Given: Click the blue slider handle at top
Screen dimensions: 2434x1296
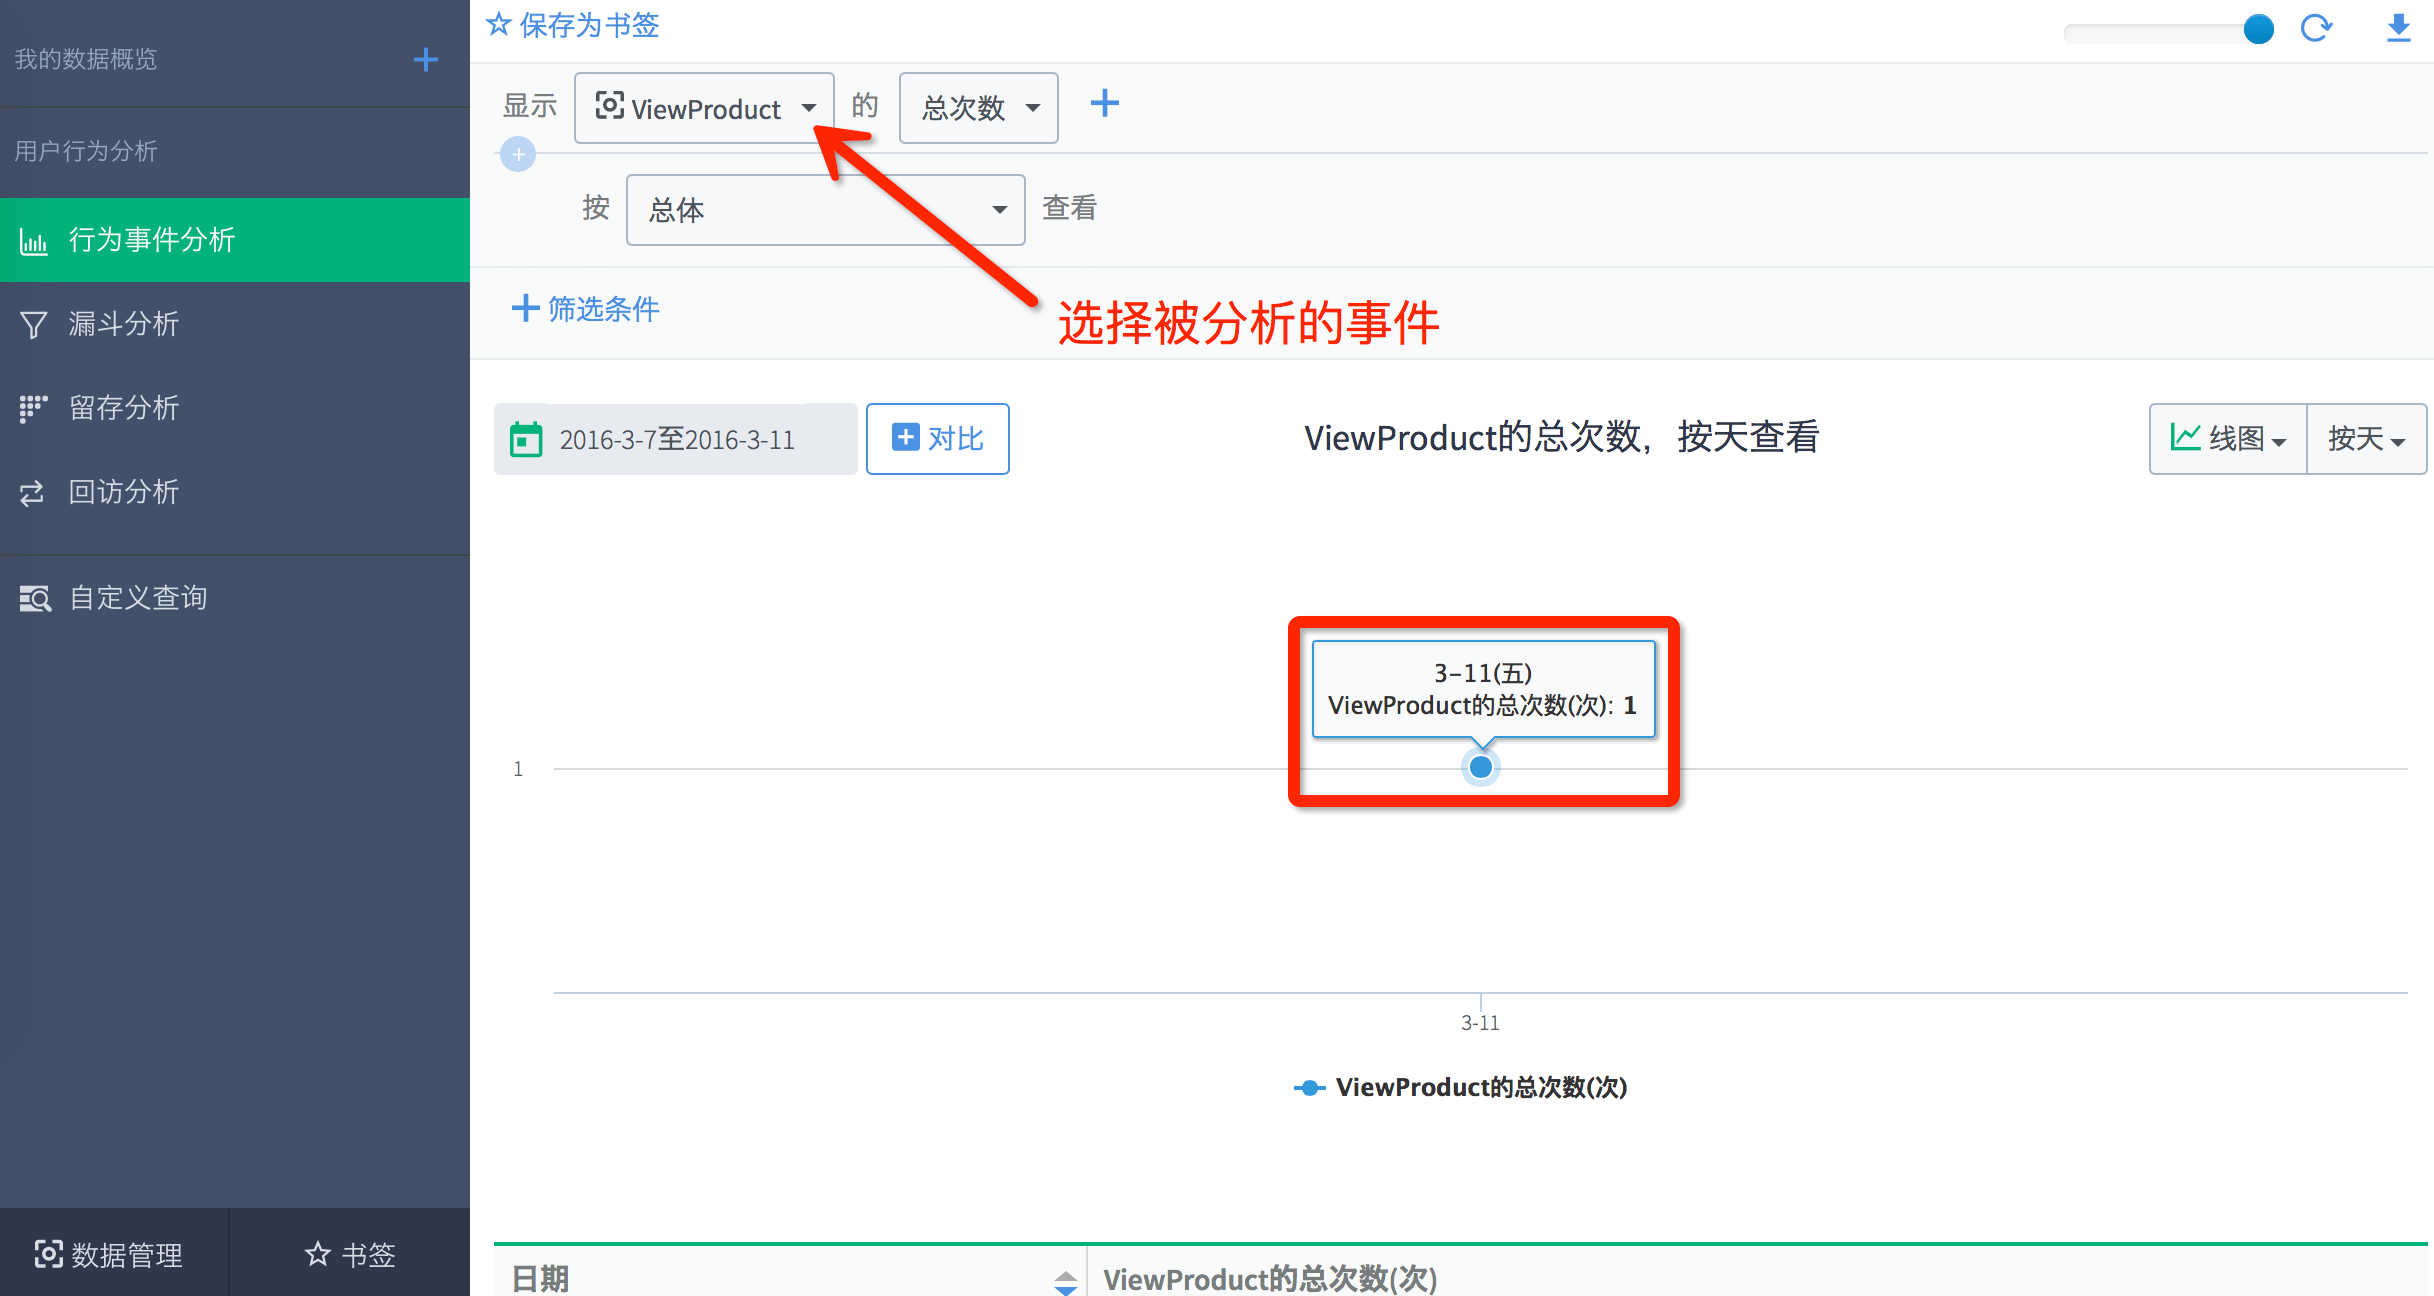Looking at the screenshot, I should (2258, 30).
